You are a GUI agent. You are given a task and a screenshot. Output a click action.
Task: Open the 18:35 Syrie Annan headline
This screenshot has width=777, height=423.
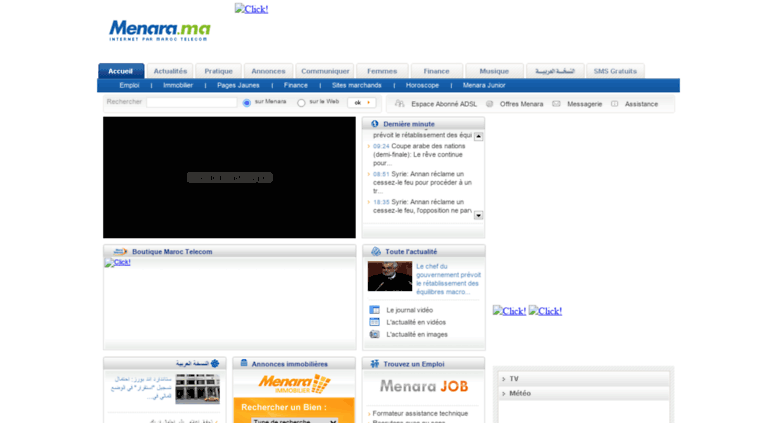(422, 206)
